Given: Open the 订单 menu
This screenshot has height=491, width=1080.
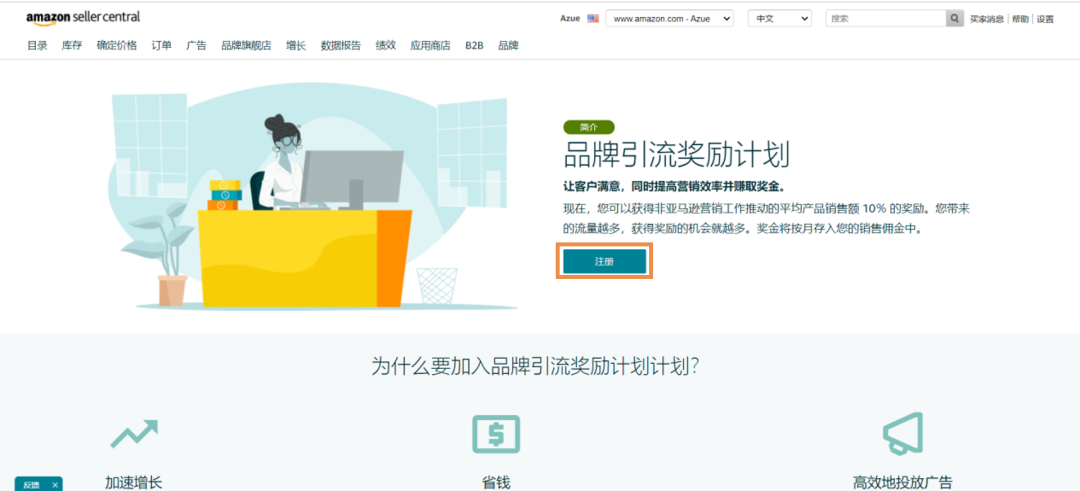Looking at the screenshot, I should point(161,45).
